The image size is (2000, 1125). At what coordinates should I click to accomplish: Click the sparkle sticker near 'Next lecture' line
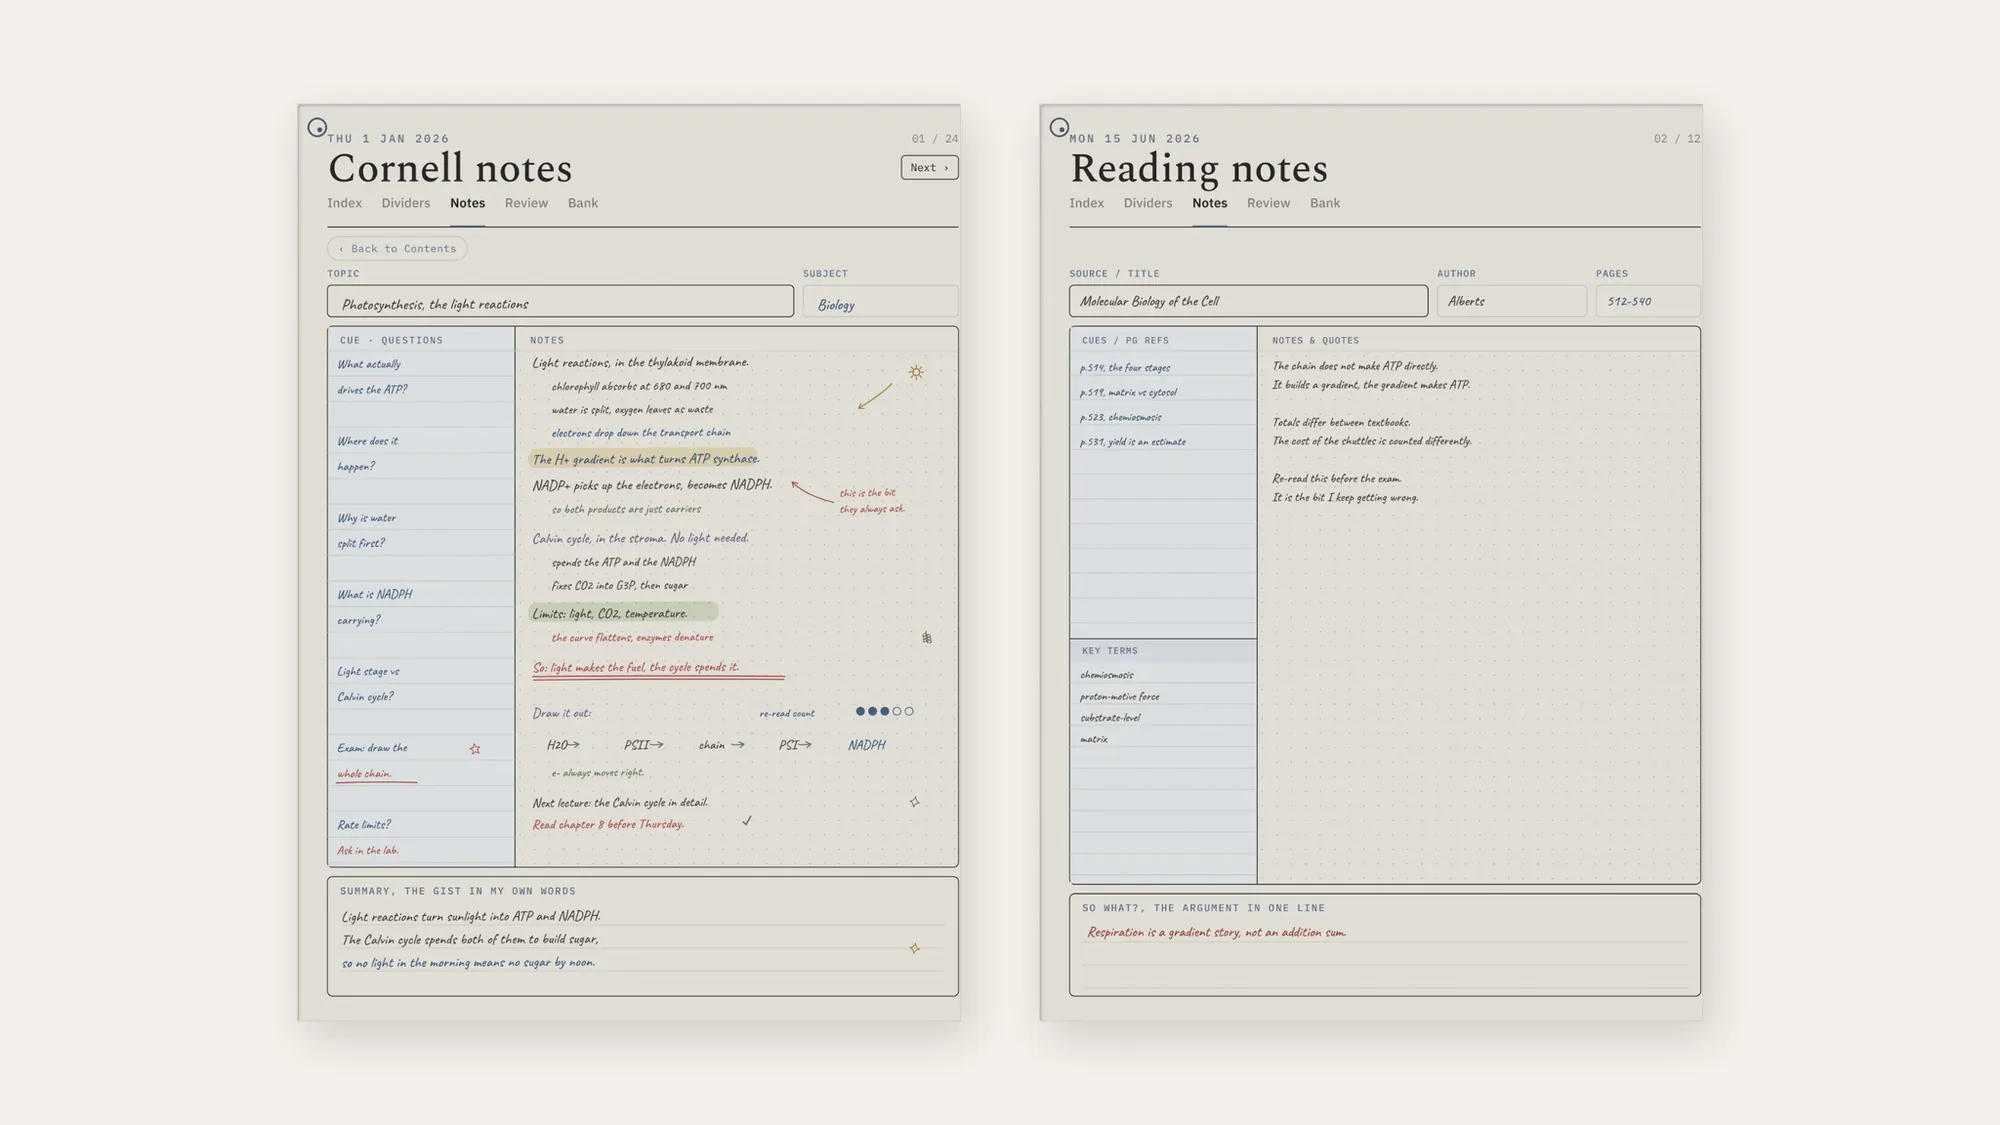914,802
